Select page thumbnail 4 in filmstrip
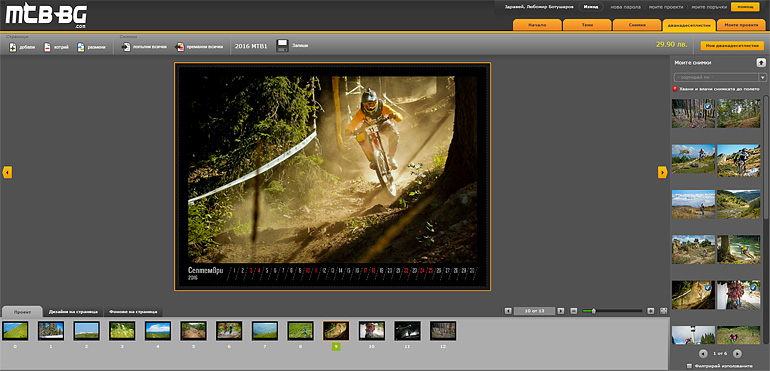The width and height of the screenshot is (770, 371). click(x=158, y=331)
